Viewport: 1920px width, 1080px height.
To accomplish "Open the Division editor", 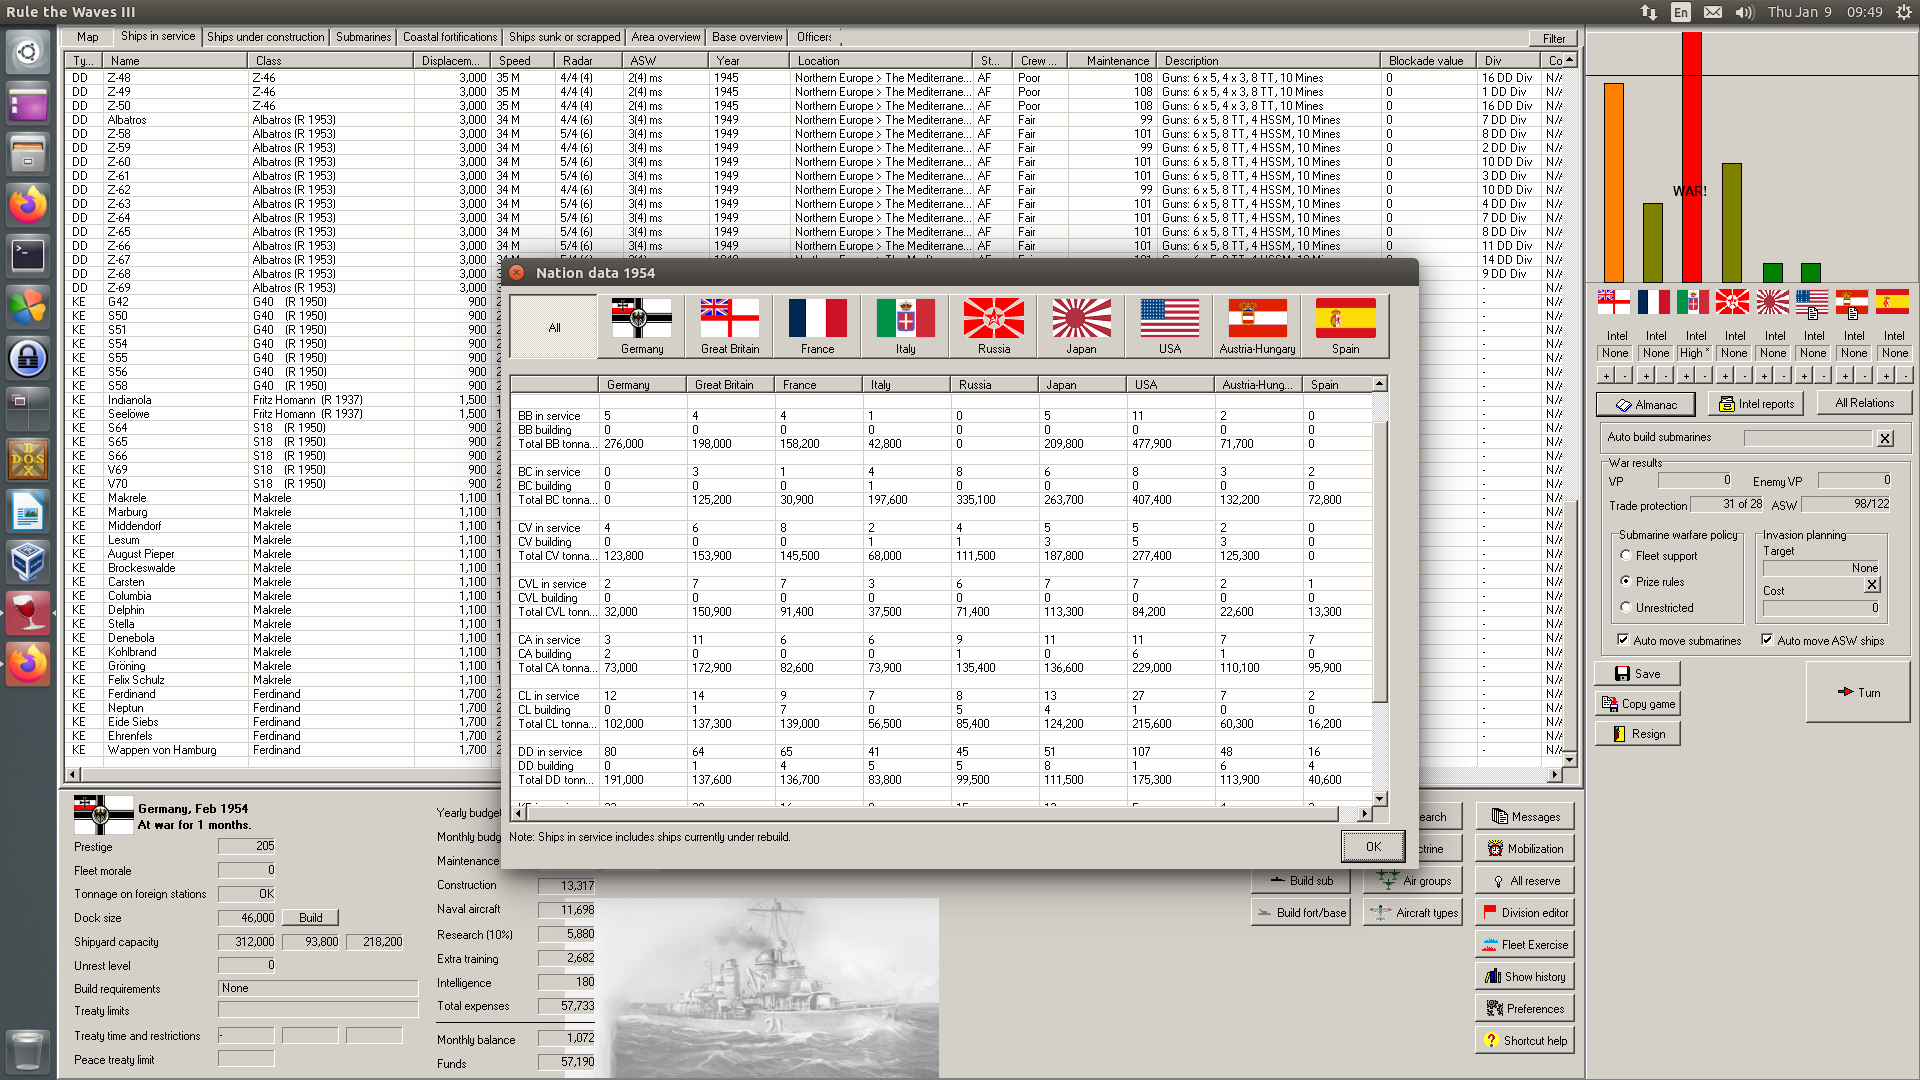I will point(1524,913).
